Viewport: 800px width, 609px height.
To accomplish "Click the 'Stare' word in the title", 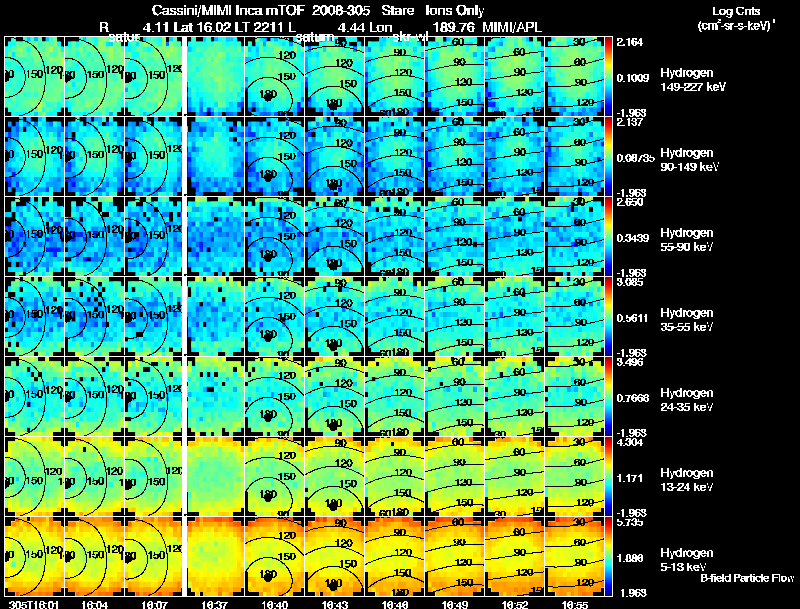I will pos(398,11).
